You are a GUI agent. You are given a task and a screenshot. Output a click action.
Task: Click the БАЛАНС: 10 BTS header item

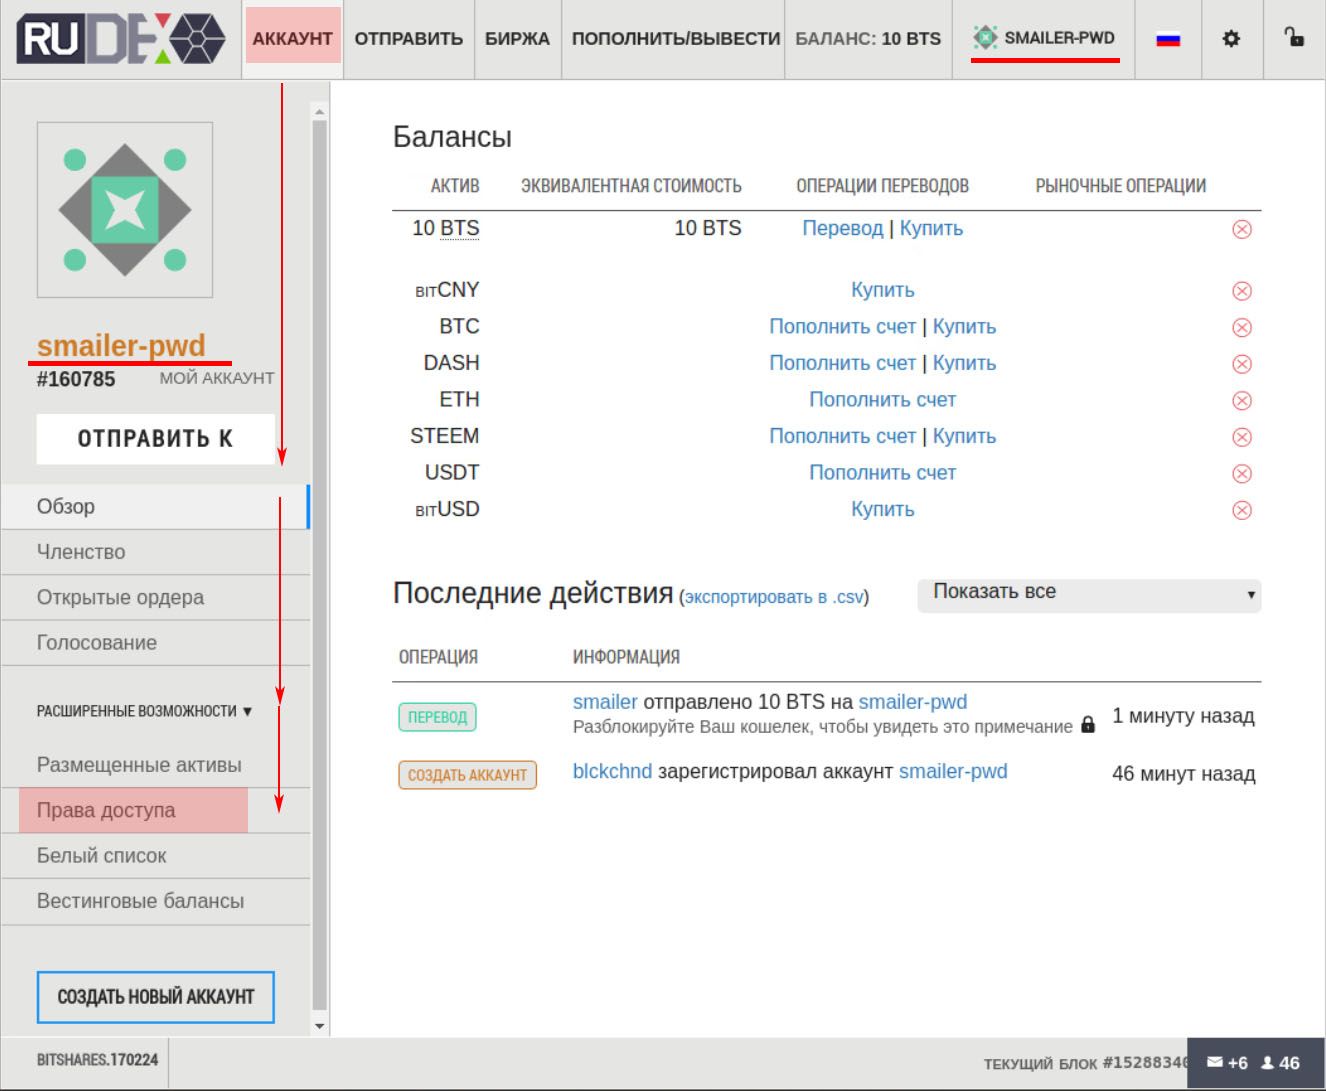pos(868,39)
